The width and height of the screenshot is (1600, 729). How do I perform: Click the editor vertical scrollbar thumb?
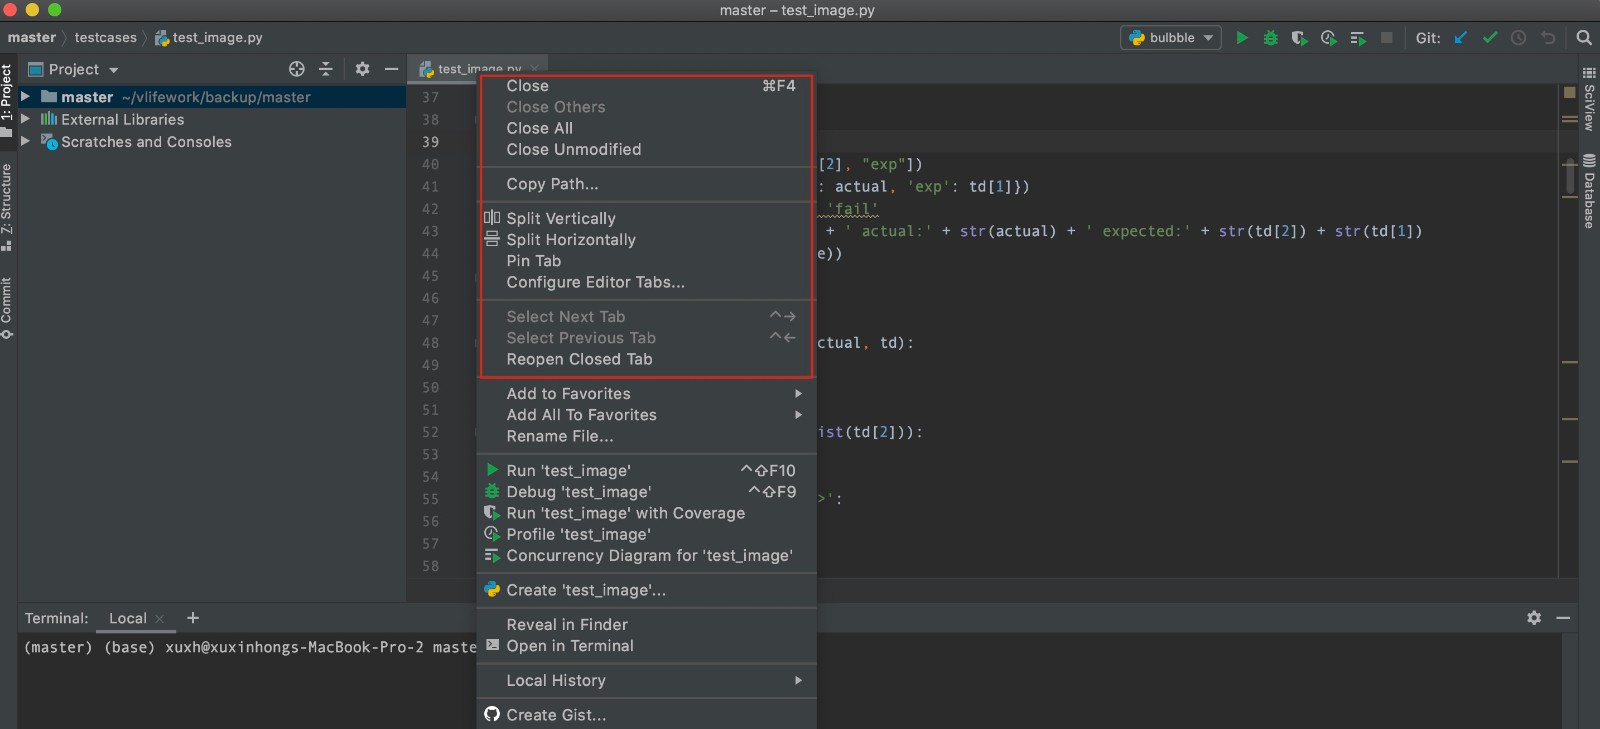1570,177
